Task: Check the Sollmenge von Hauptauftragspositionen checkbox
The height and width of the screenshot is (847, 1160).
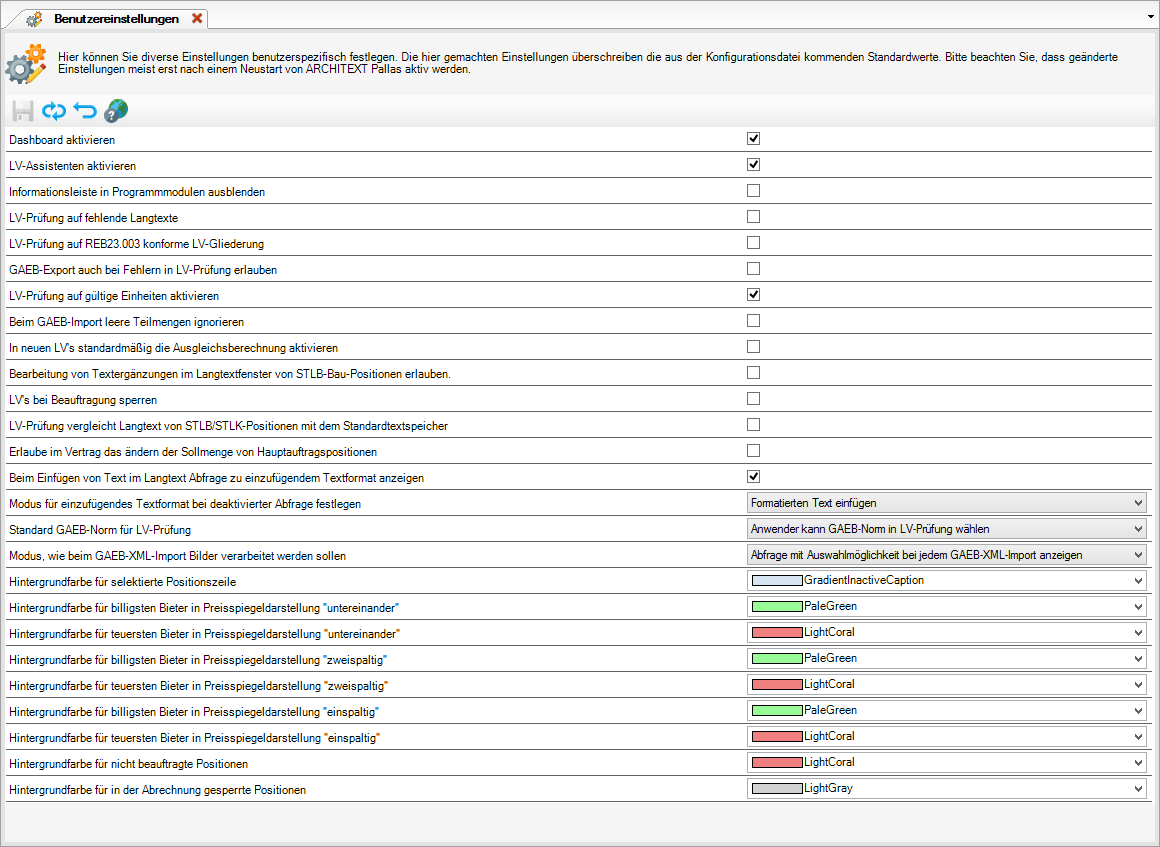Action: (753, 451)
